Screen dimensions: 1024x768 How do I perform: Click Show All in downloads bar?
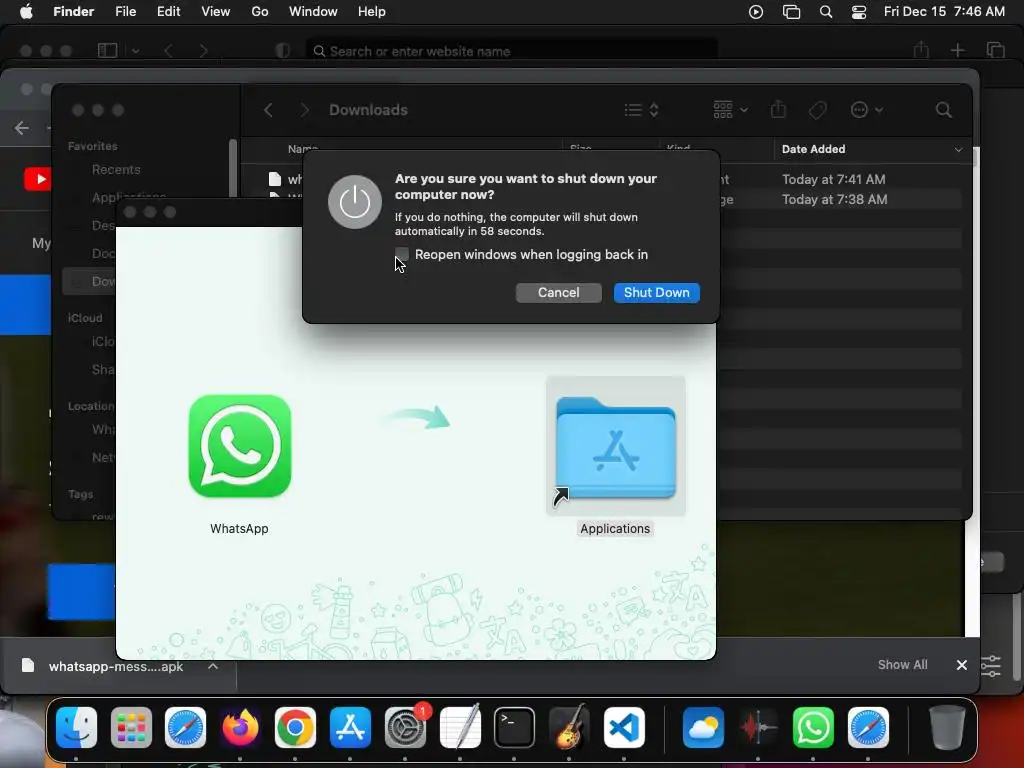click(x=903, y=665)
